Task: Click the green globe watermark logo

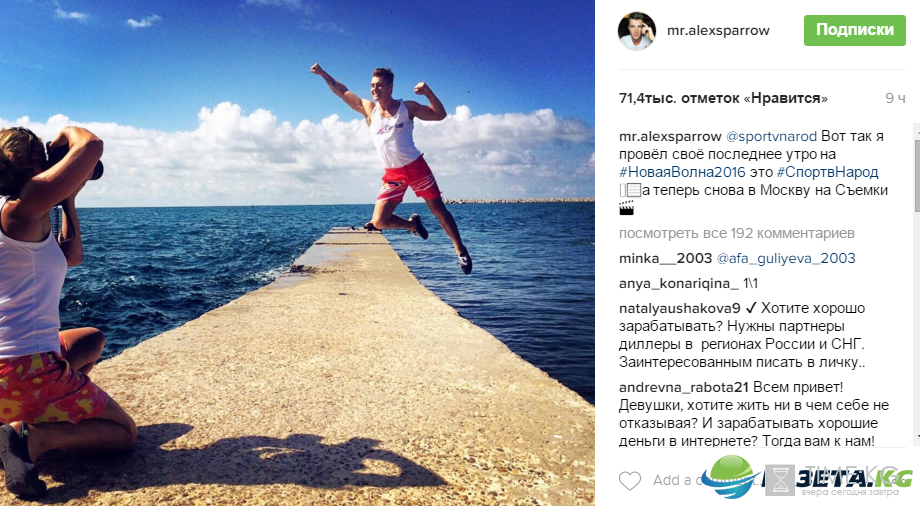Action: pyautogui.click(x=729, y=477)
